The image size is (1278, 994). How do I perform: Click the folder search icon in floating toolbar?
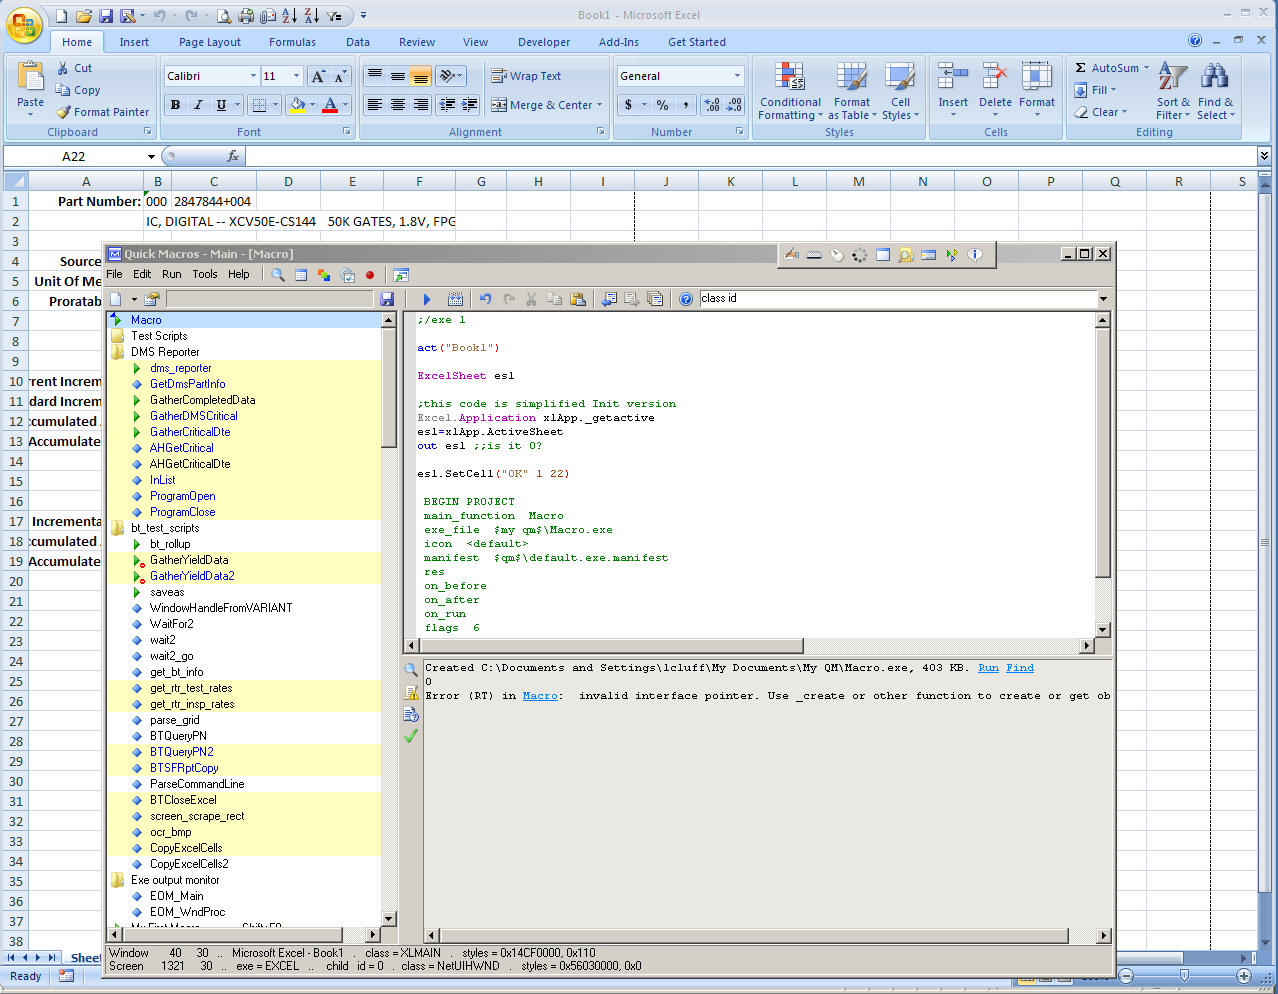(906, 255)
